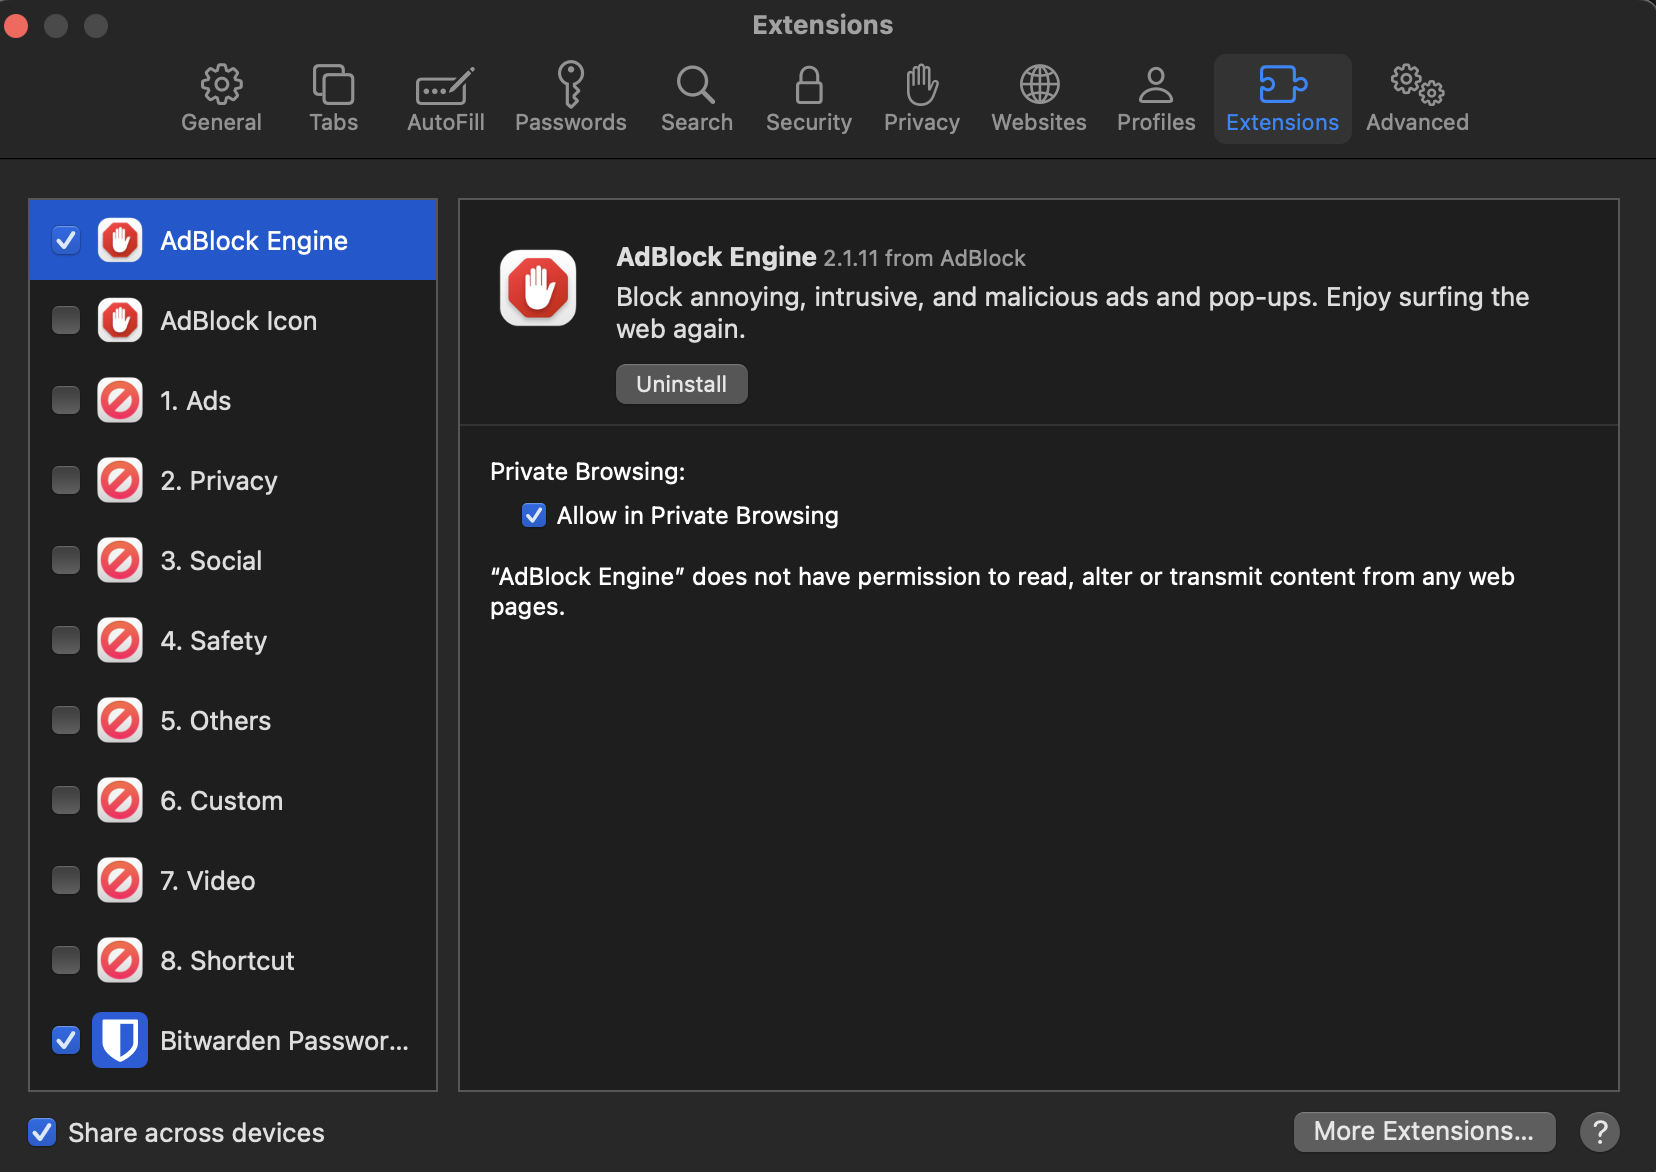Click the Bitwarden shield icon

(120, 1040)
